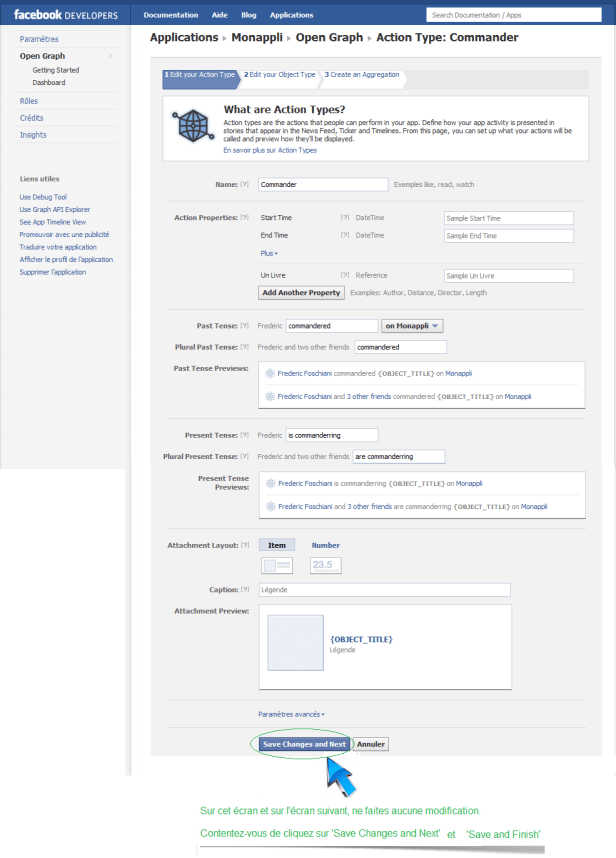Click the Caption input field
616x858 pixels.
[x=384, y=590]
